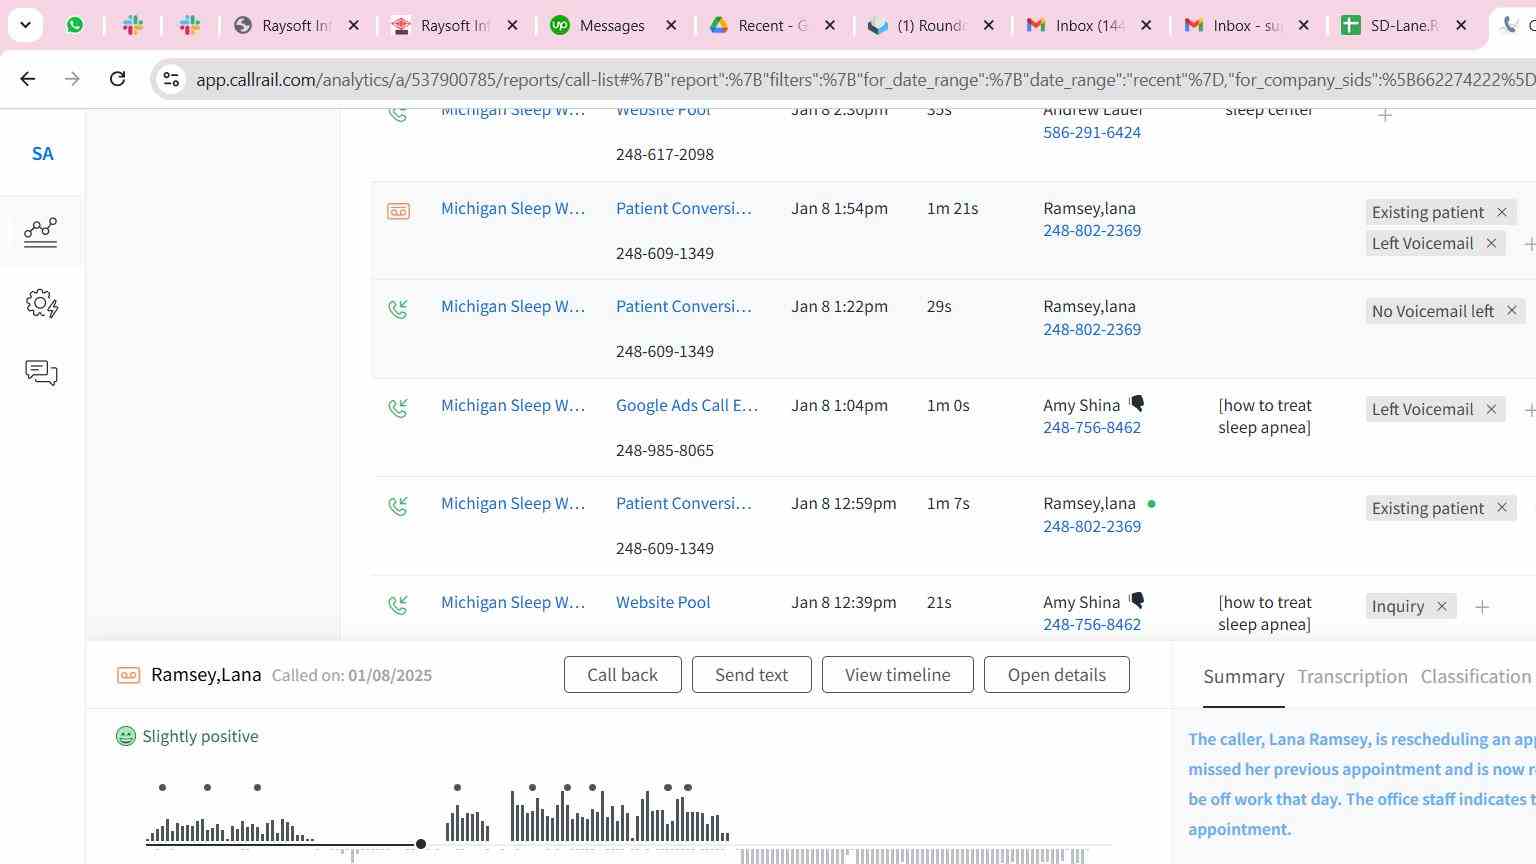
Task: Remove Left Voicemail tag on 1:04pm call
Action: click(1491, 409)
